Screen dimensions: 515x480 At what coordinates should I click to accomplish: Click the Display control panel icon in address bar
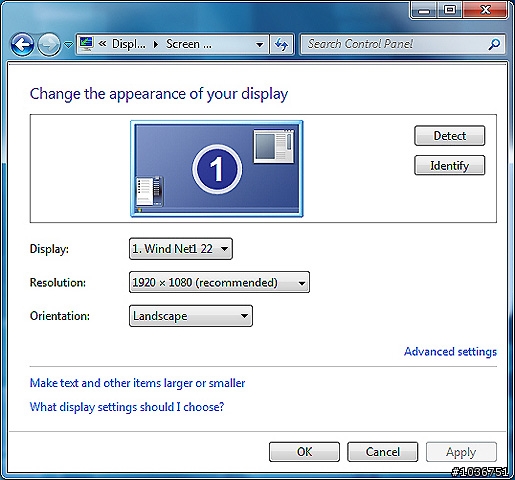86,44
